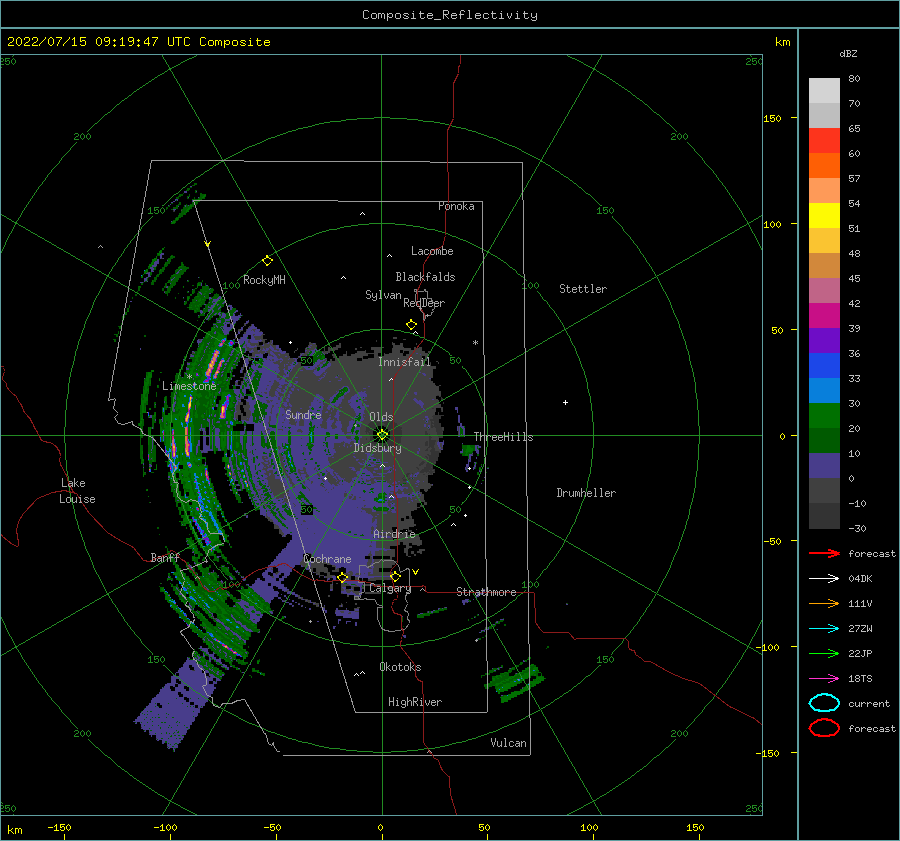Click the Ponoka city label
The width and height of the screenshot is (900, 841).
456,206
